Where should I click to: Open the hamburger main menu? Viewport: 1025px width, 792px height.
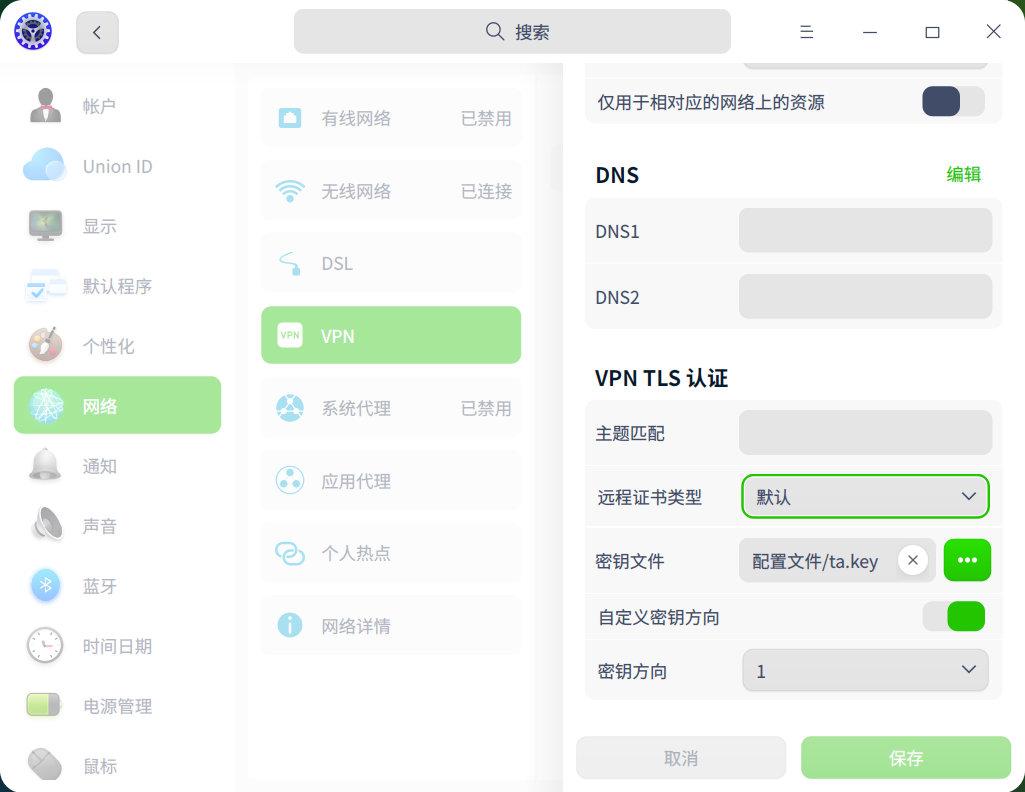[x=806, y=32]
